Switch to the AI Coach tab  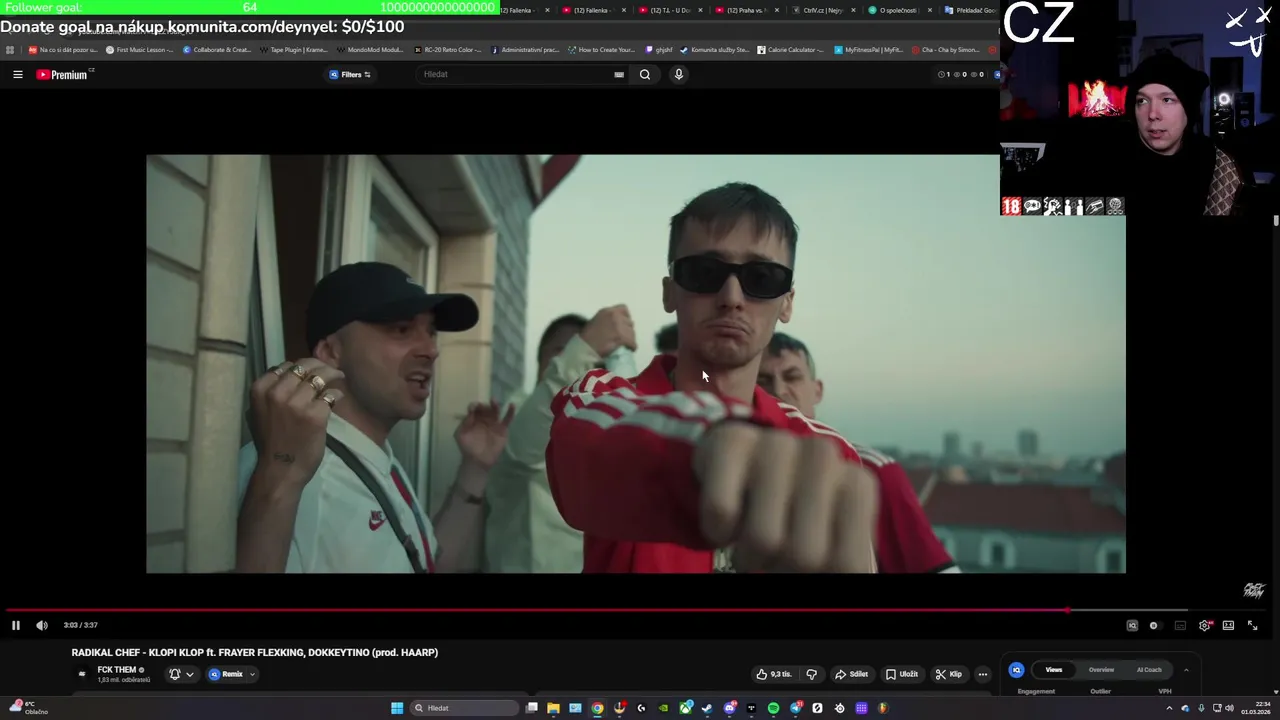pos(1149,670)
